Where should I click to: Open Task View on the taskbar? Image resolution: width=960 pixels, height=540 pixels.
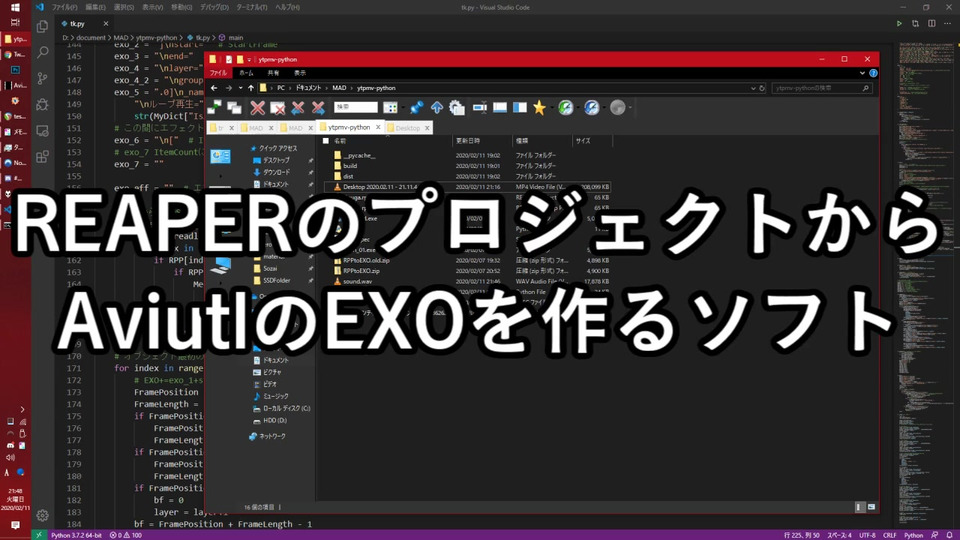tap(15, 23)
